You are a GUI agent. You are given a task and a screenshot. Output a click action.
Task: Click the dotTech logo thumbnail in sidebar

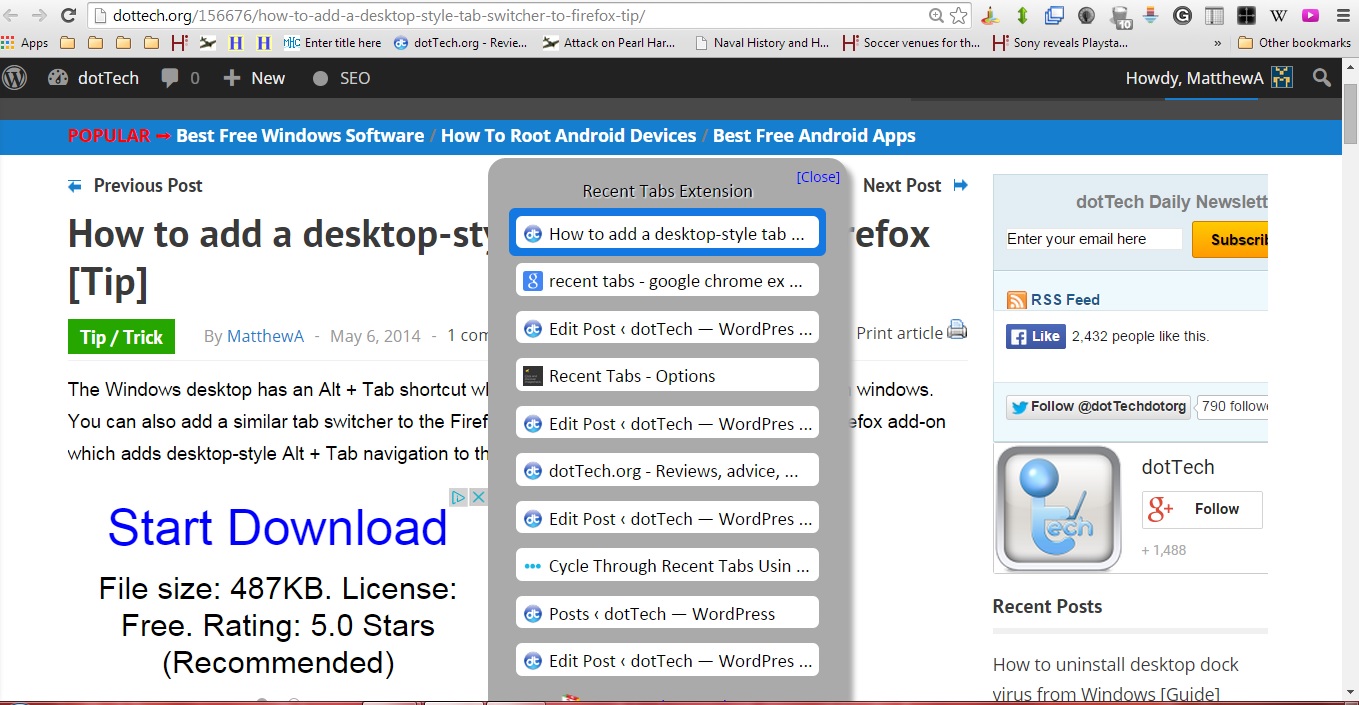coord(1058,509)
